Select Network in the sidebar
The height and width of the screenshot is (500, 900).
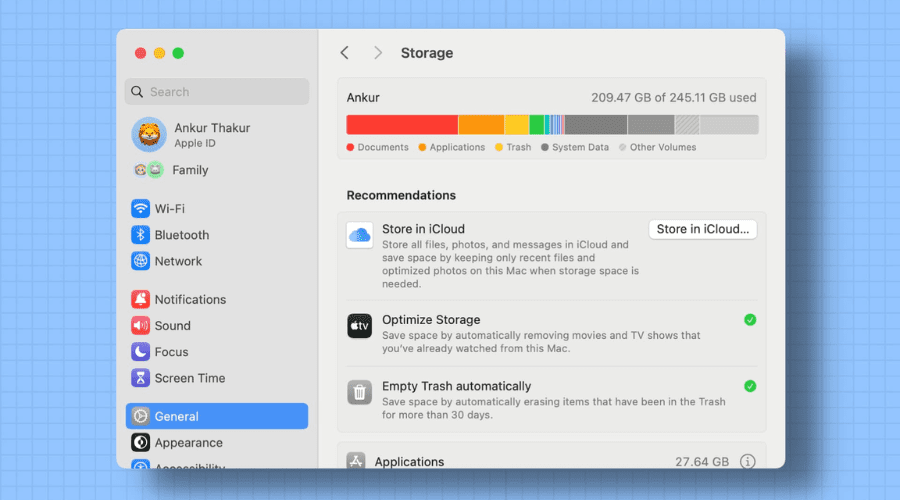[x=217, y=261]
